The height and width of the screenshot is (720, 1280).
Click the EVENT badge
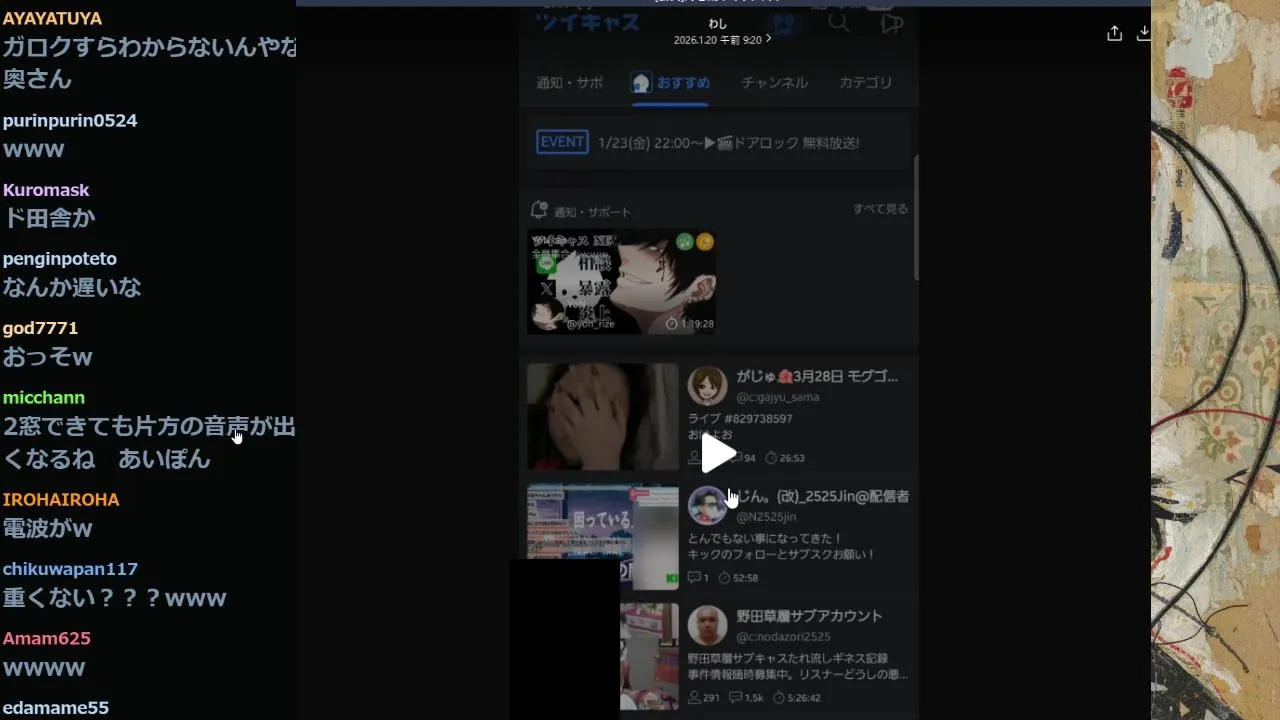click(562, 142)
